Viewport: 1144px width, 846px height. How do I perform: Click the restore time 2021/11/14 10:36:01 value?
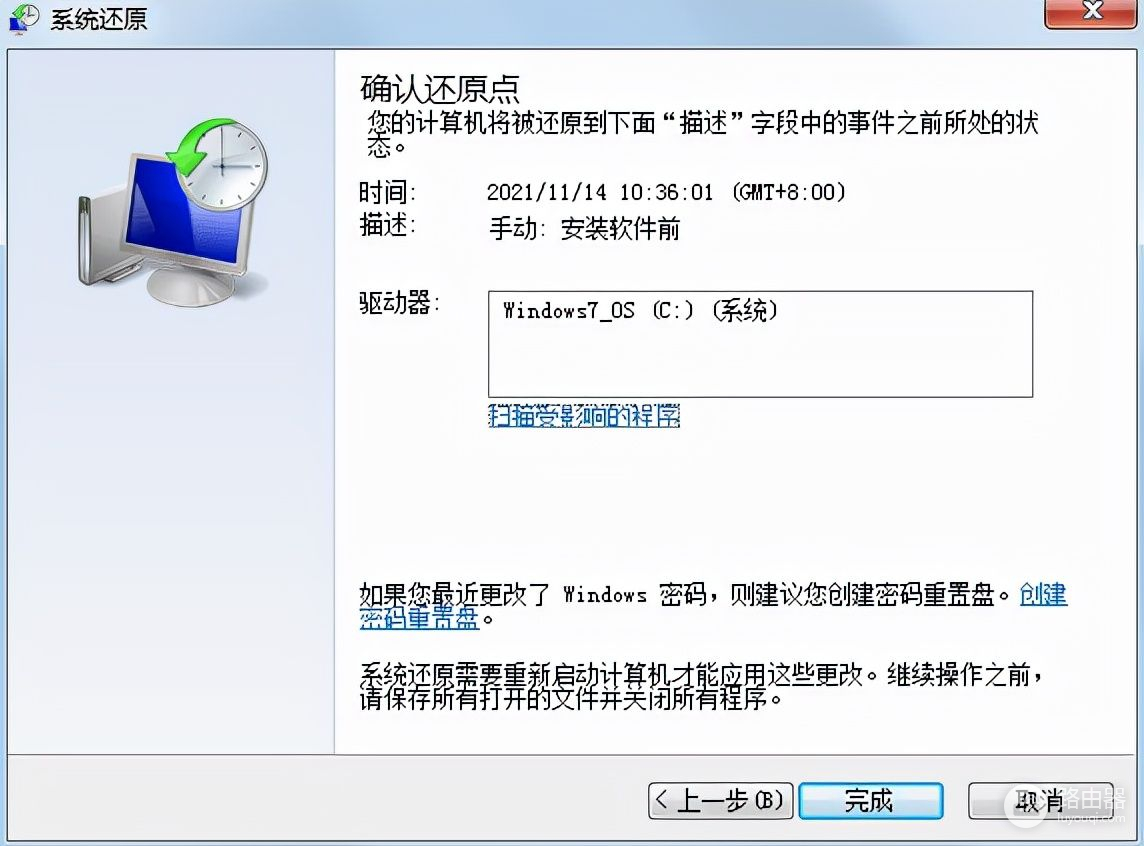[x=665, y=193]
